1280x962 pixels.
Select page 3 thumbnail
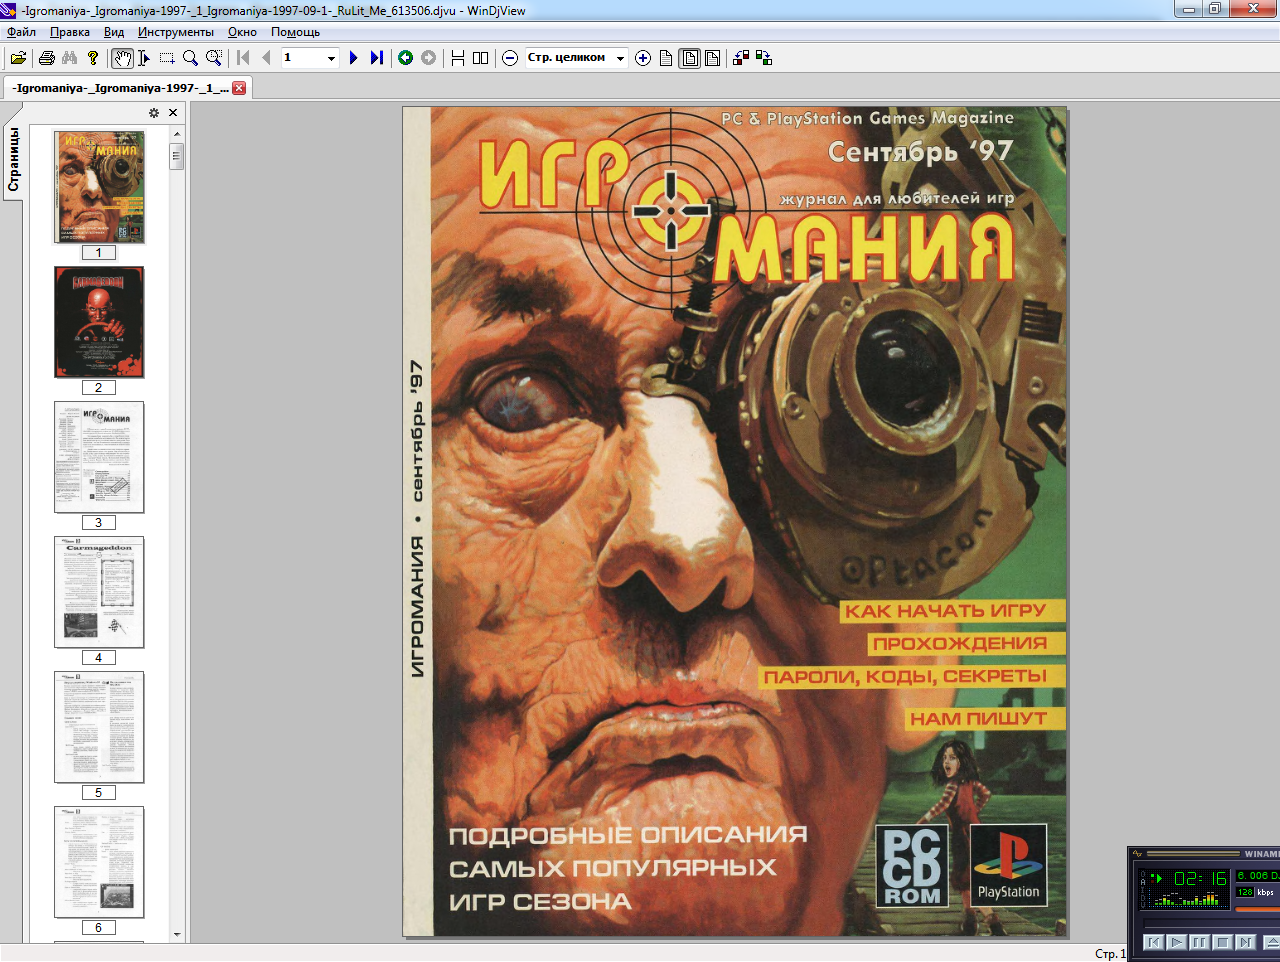[x=99, y=457]
